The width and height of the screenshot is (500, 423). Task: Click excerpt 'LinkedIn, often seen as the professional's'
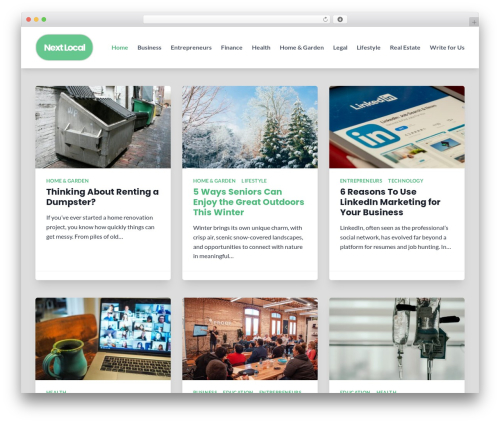tap(395, 237)
